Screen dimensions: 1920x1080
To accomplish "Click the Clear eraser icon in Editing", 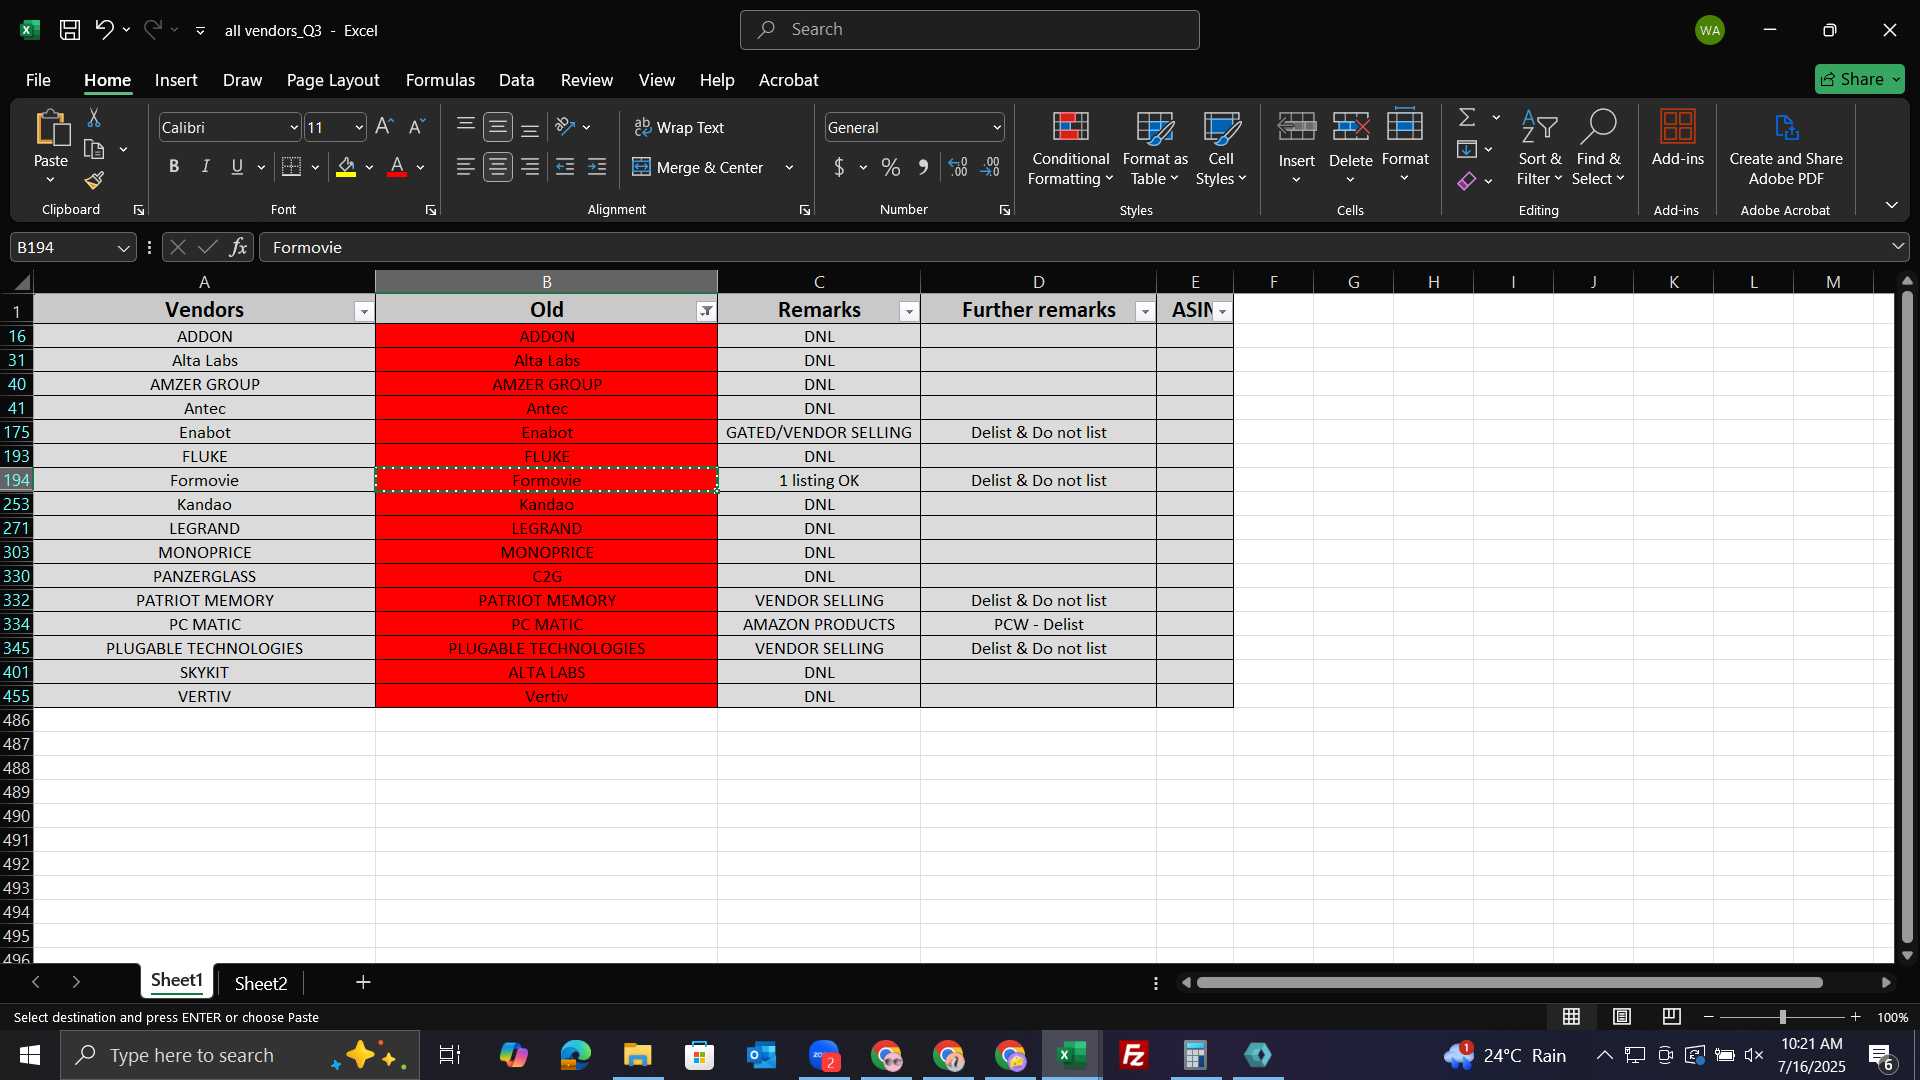I will click(x=1467, y=181).
